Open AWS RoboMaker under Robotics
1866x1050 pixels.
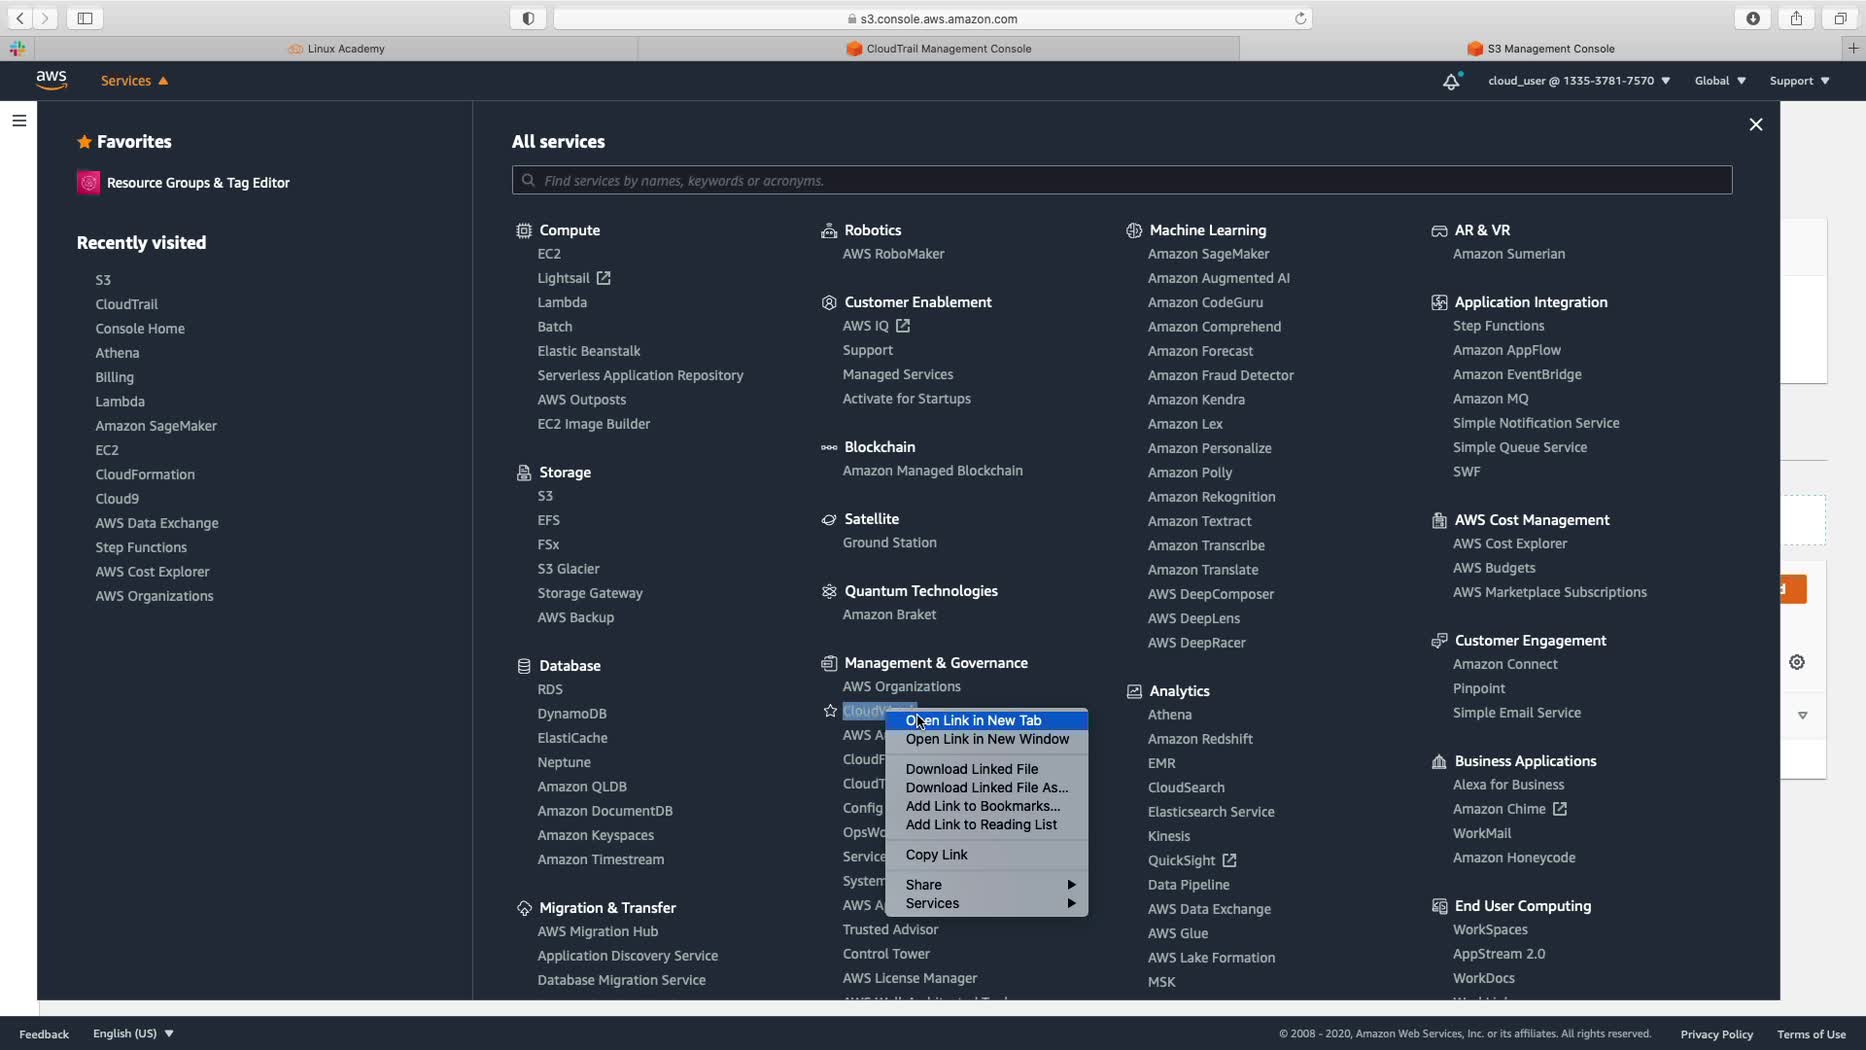tap(893, 254)
